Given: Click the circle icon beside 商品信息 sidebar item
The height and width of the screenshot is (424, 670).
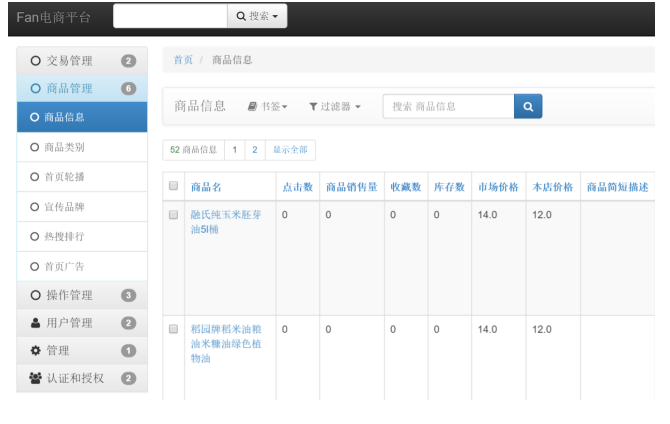Looking at the screenshot, I should click(35, 117).
